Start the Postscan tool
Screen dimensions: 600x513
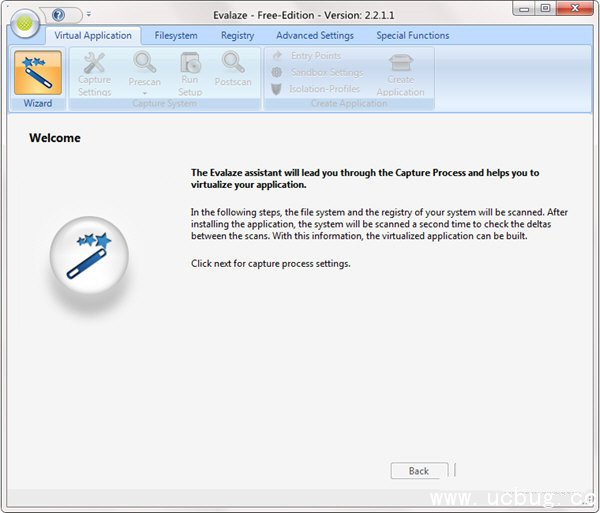coord(233,69)
